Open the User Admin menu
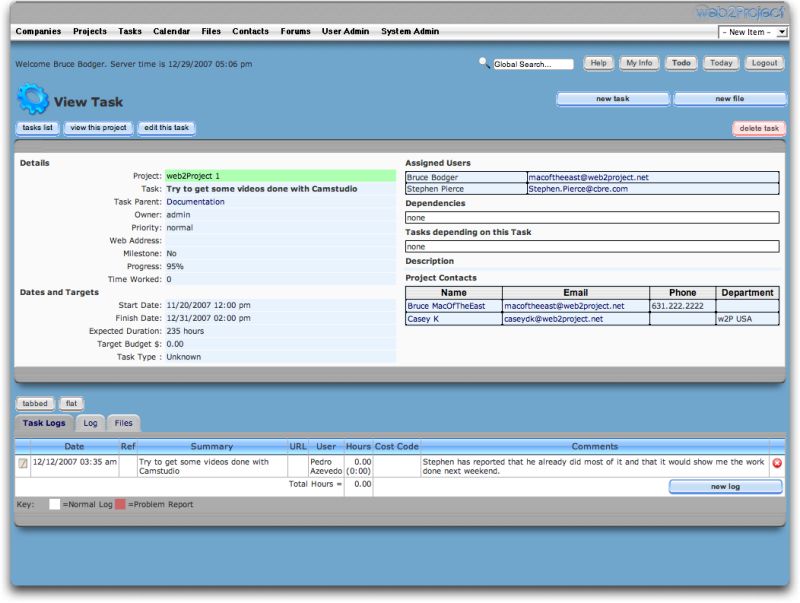800x603 pixels. pyautogui.click(x=345, y=31)
